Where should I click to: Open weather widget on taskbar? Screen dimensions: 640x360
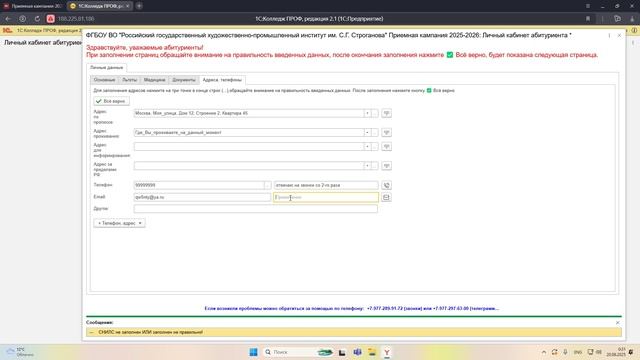(20, 352)
